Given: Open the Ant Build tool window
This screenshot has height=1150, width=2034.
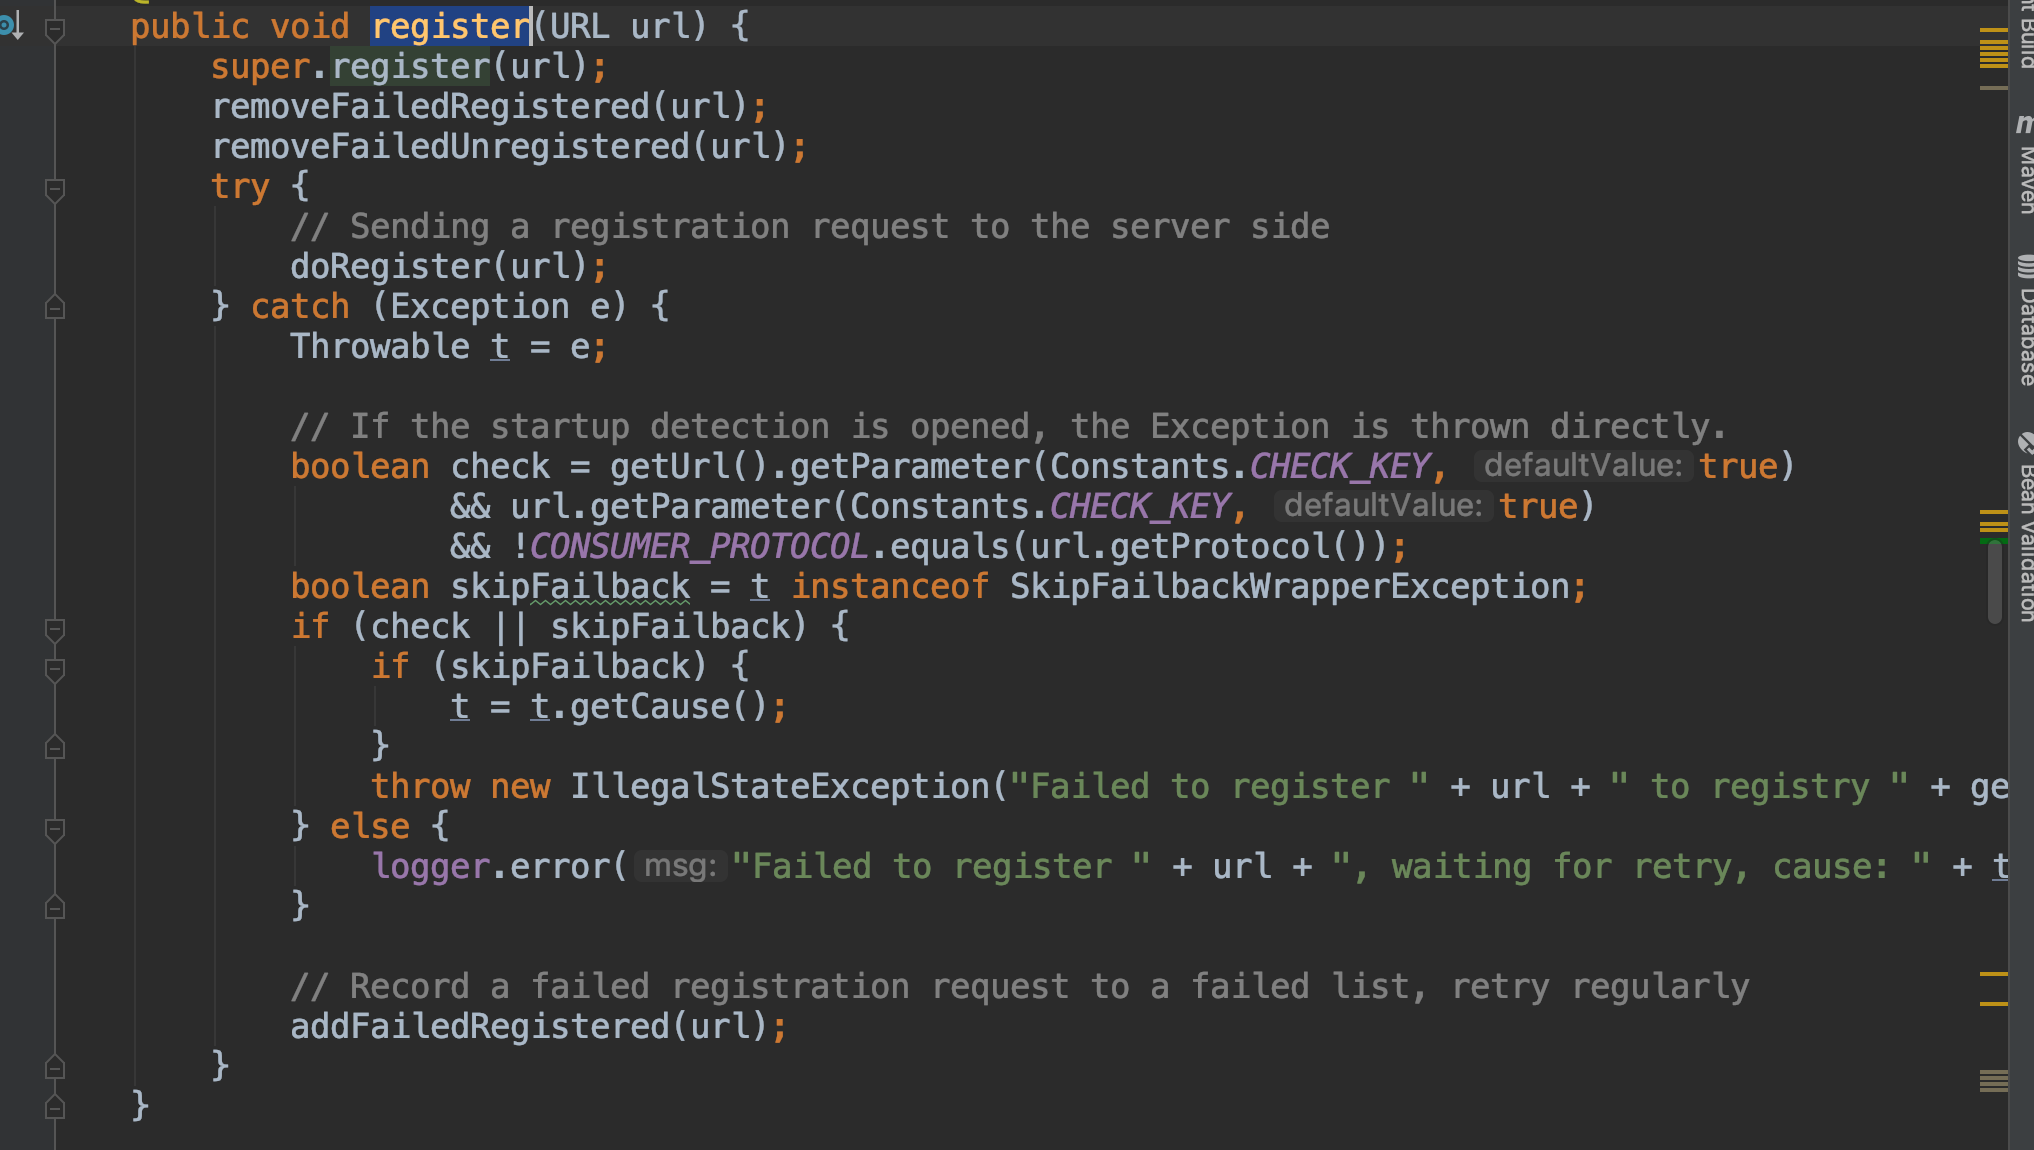Looking at the screenshot, I should 2025,35.
